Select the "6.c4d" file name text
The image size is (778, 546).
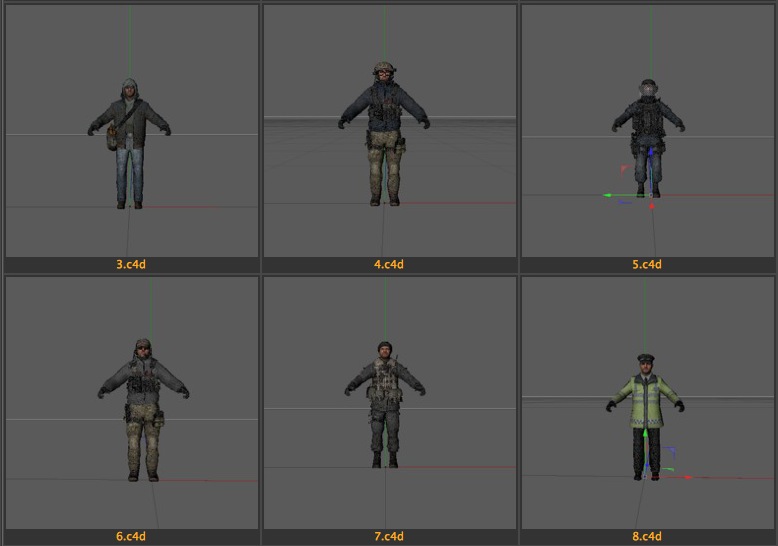(x=131, y=536)
